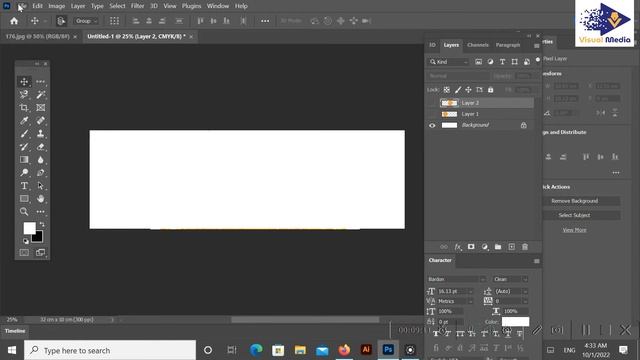Toggle Auto-Select checkbox in options bar

tap(61, 21)
